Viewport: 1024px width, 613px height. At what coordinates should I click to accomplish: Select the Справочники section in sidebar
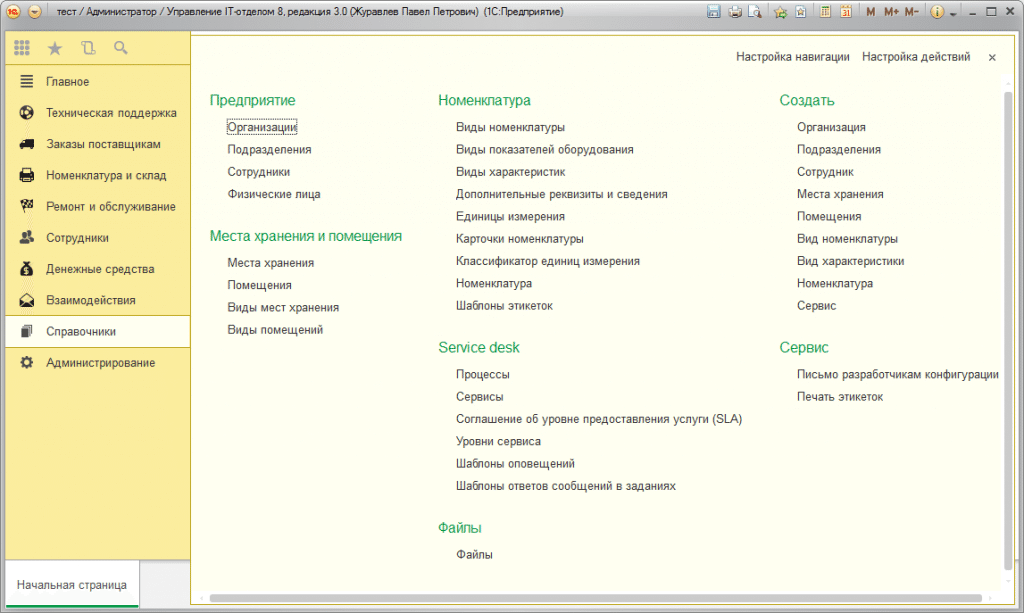pos(98,332)
